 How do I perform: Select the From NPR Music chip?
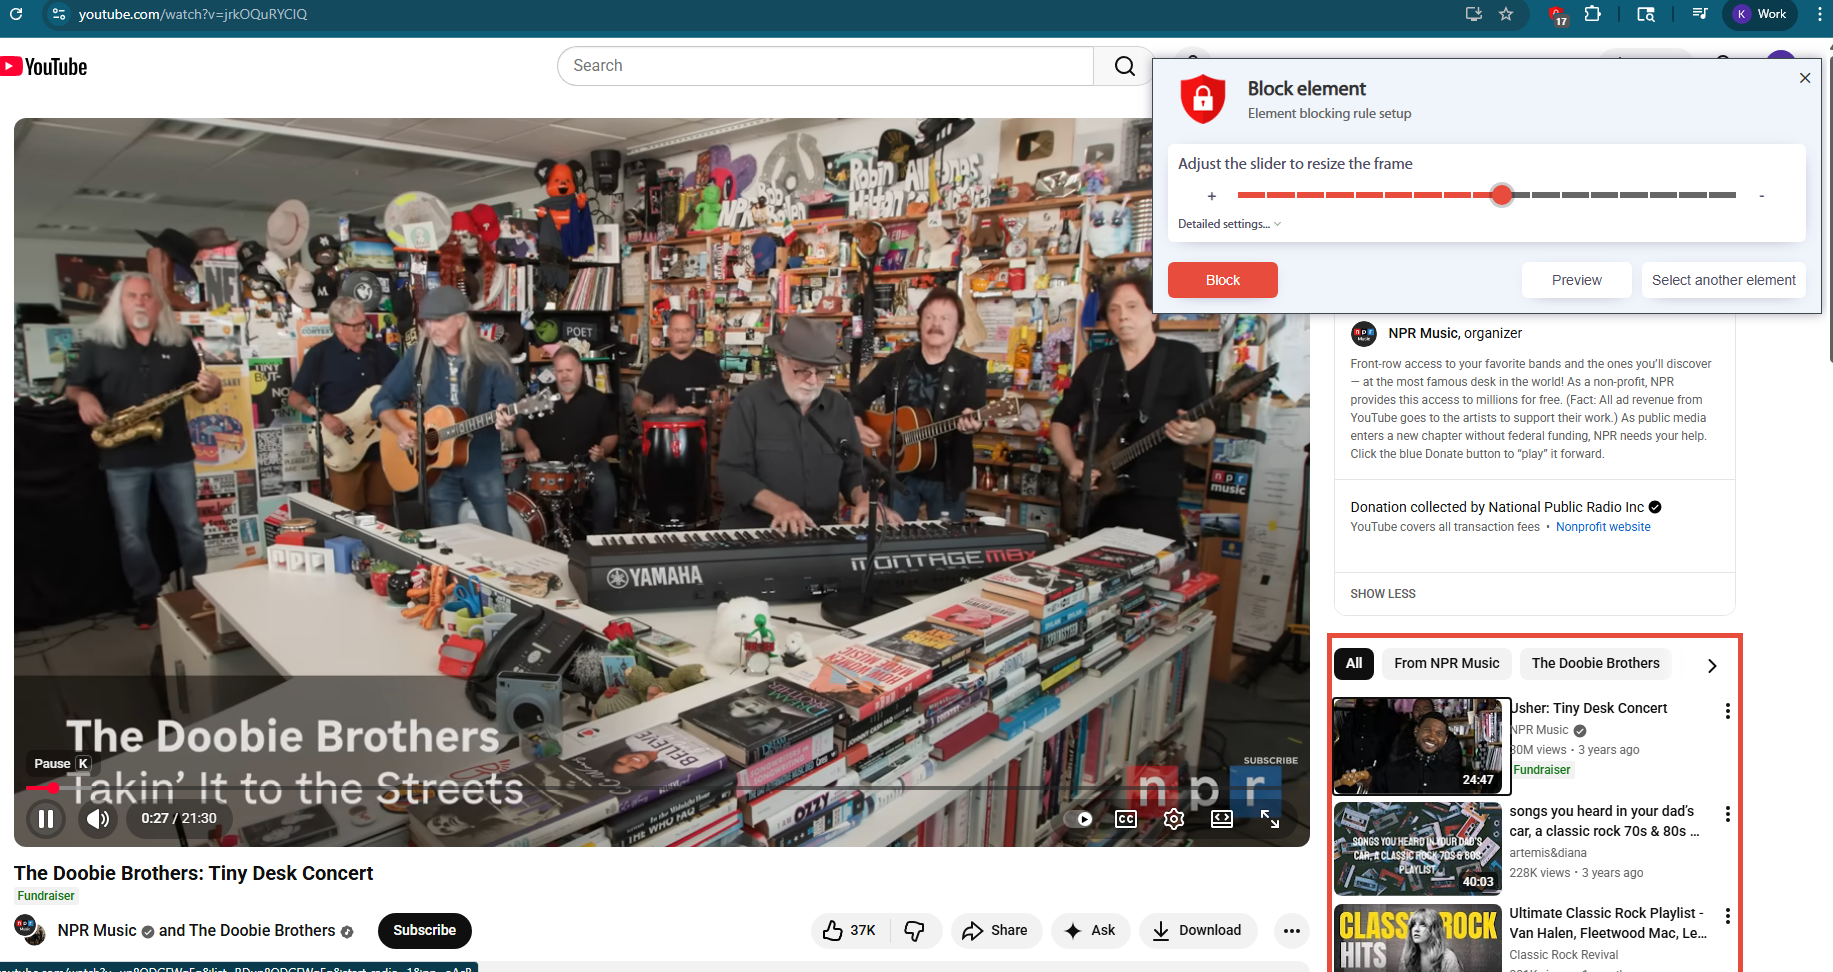pos(1446,663)
